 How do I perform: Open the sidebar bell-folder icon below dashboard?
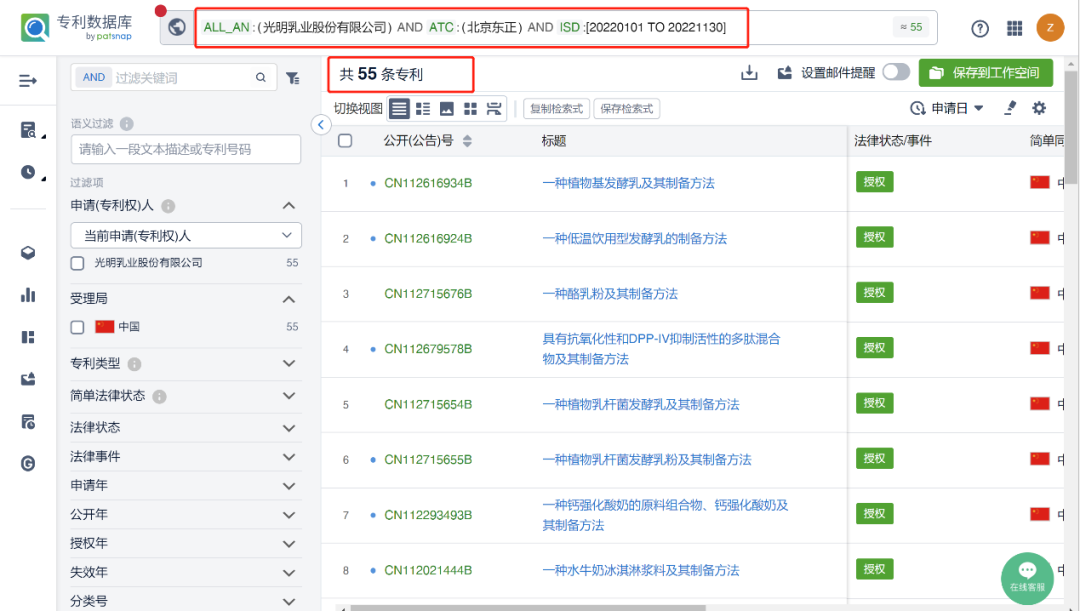28,379
